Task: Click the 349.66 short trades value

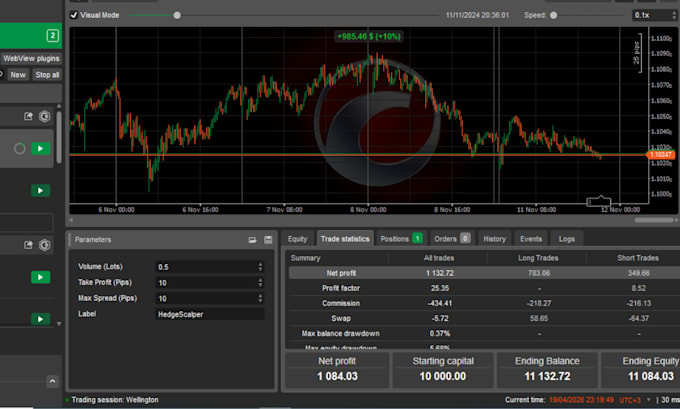Action: click(x=638, y=273)
